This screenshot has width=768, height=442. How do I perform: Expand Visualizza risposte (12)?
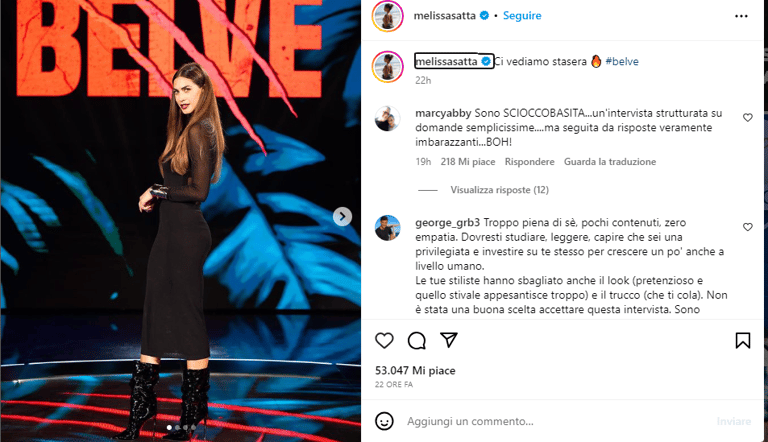point(499,190)
